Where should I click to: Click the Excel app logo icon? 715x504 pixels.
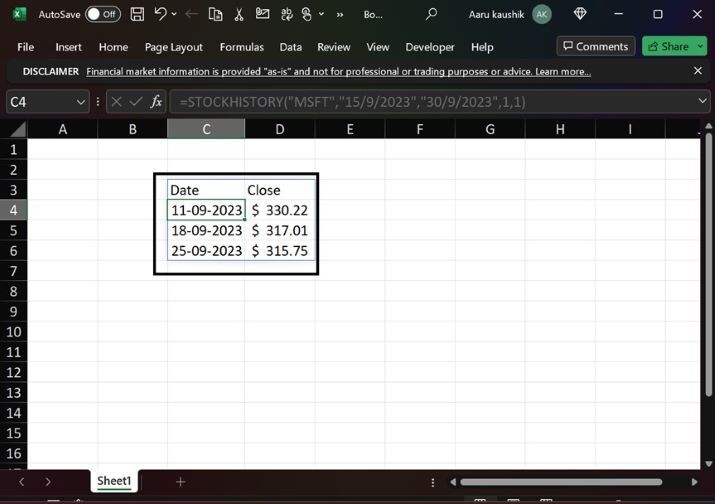(x=18, y=14)
